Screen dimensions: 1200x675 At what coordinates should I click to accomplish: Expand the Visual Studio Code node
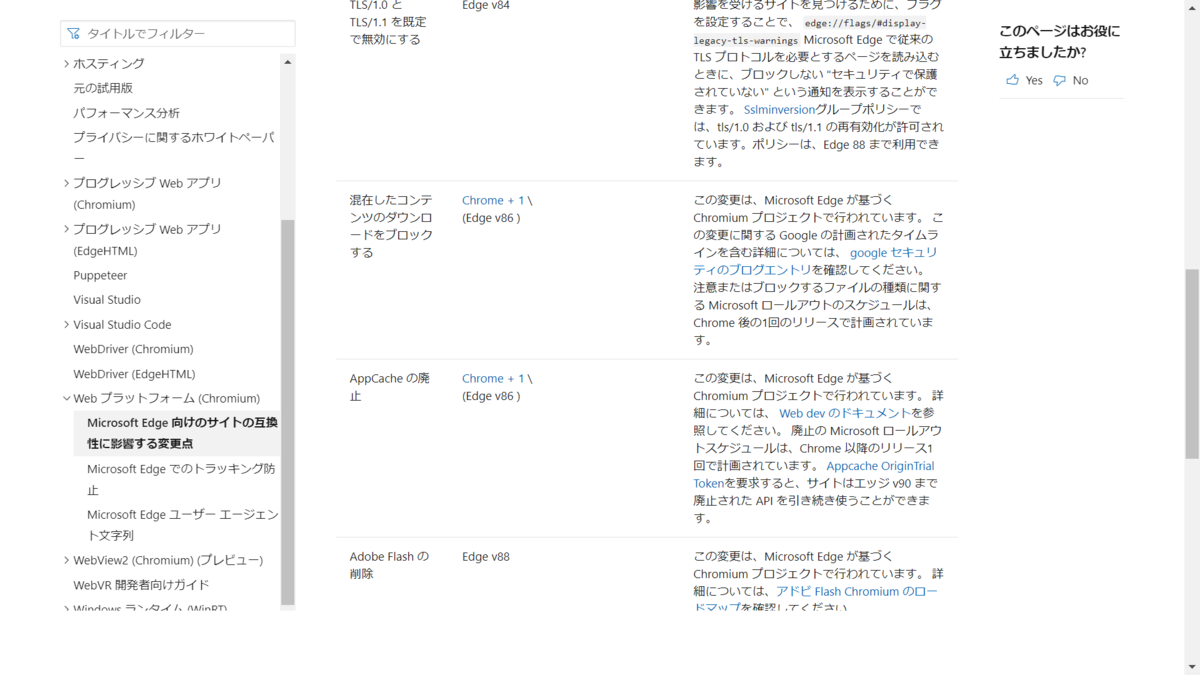pyautogui.click(x=67, y=324)
